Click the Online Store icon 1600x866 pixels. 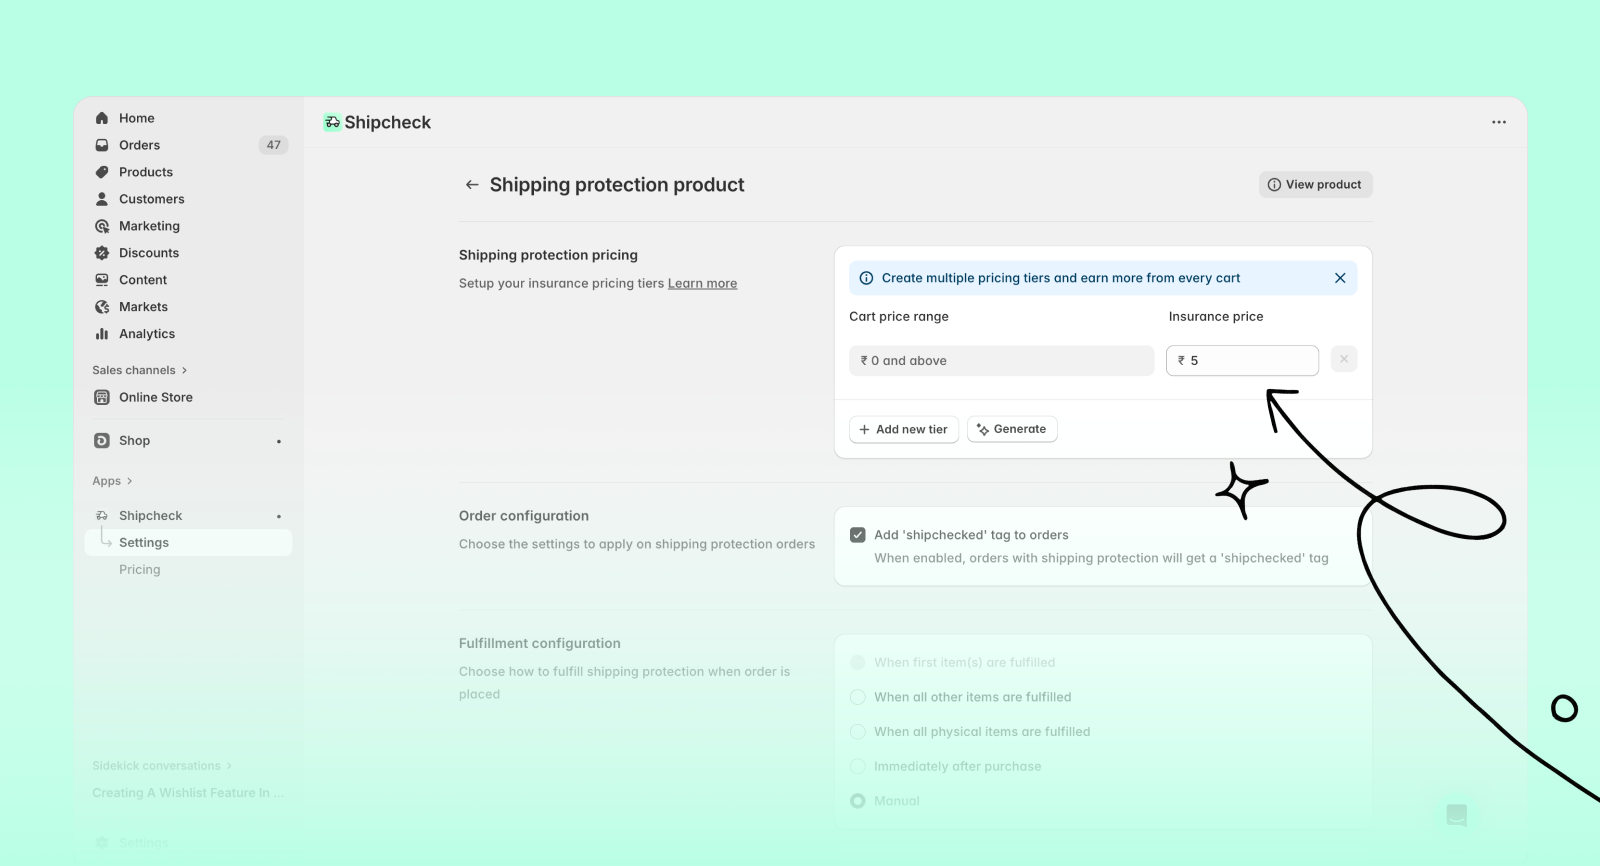[x=103, y=397]
